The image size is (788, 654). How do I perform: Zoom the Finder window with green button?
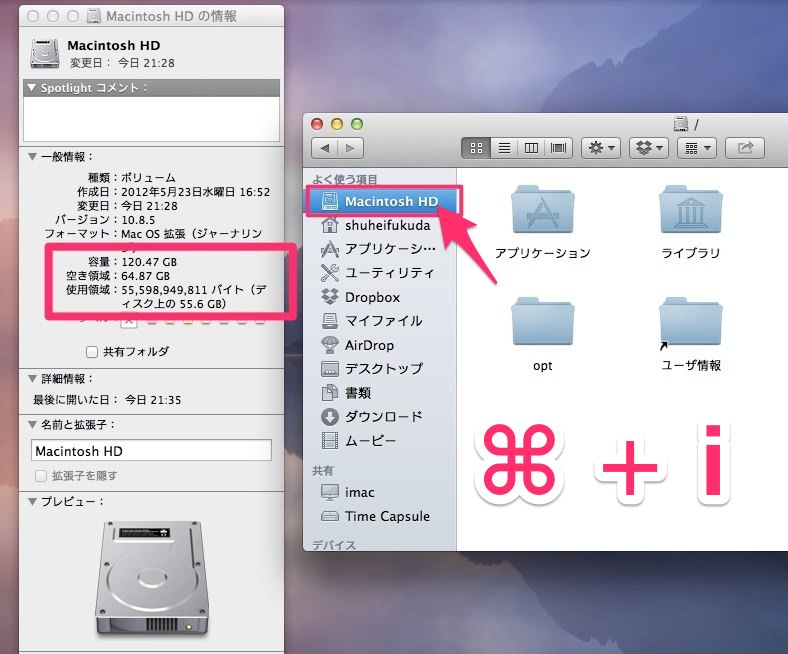(357, 124)
